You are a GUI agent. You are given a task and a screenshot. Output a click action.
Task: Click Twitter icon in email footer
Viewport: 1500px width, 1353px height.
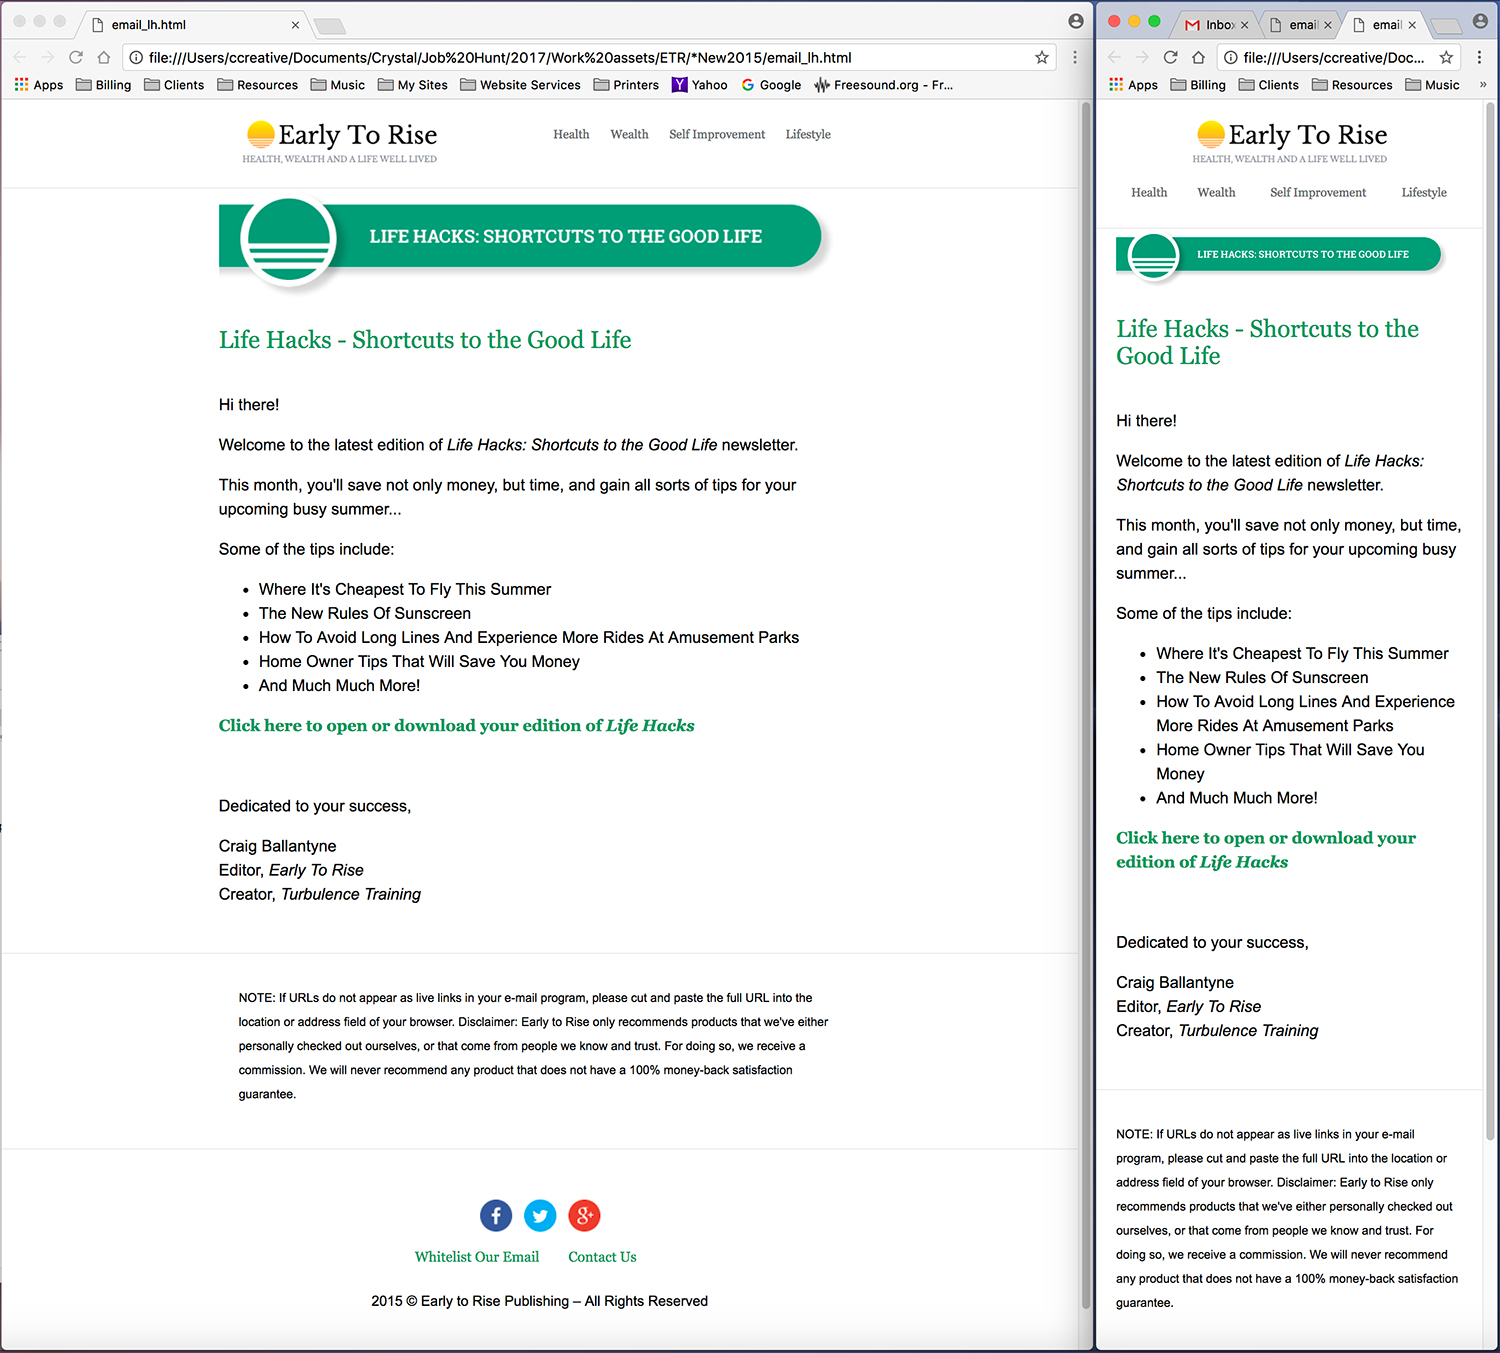coord(540,1215)
